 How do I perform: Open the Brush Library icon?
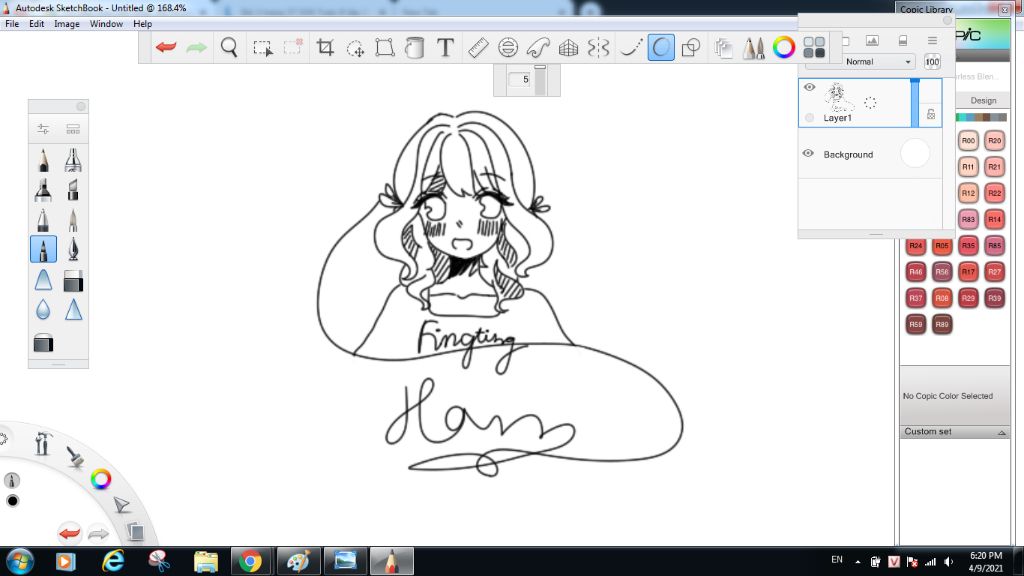[x=73, y=129]
